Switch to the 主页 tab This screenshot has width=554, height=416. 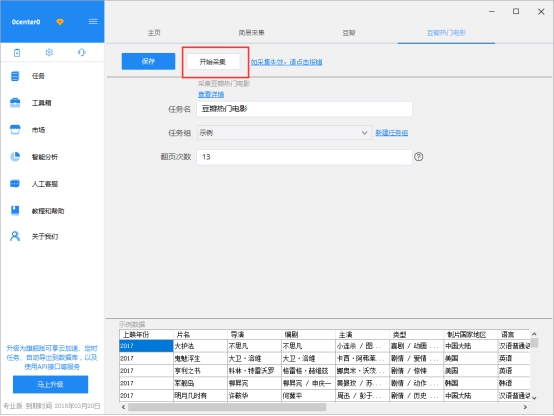[x=154, y=33]
